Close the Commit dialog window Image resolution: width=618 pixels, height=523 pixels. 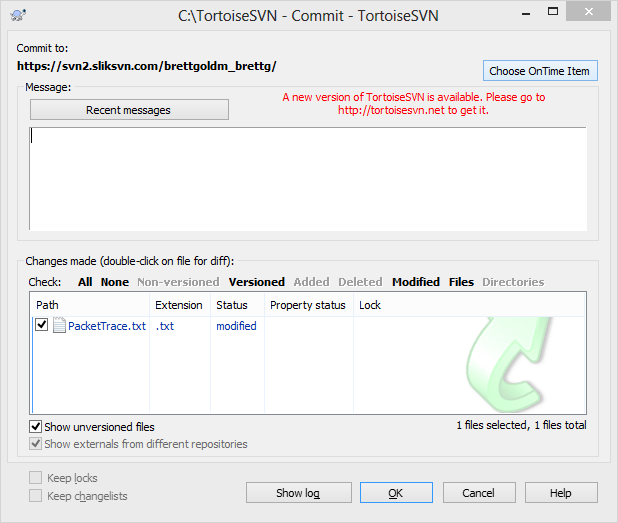point(588,11)
